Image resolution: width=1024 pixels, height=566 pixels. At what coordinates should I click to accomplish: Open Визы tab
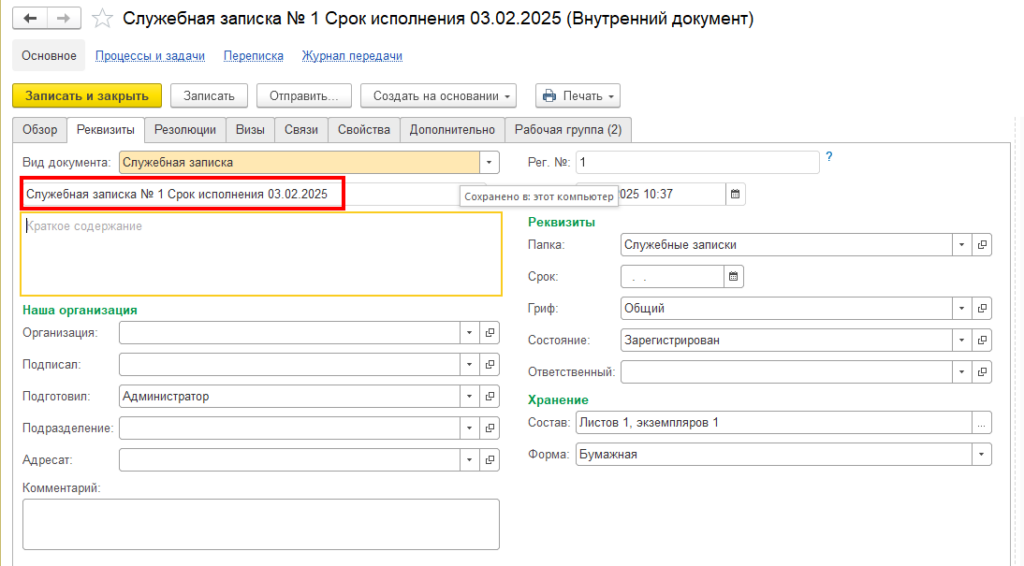tap(250, 130)
